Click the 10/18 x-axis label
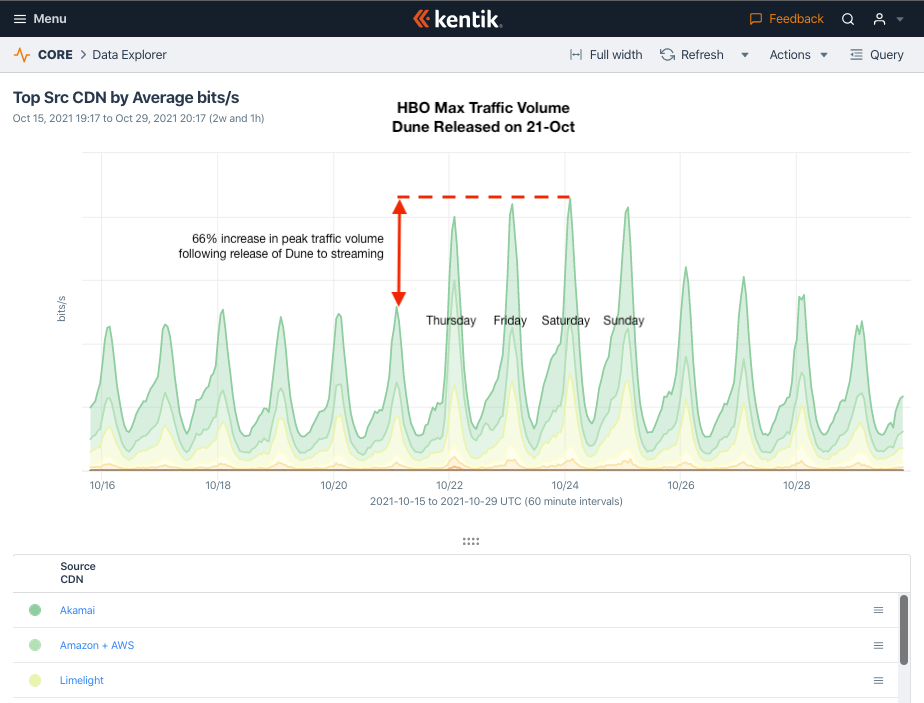Screen dimensions: 924x703 coord(218,485)
